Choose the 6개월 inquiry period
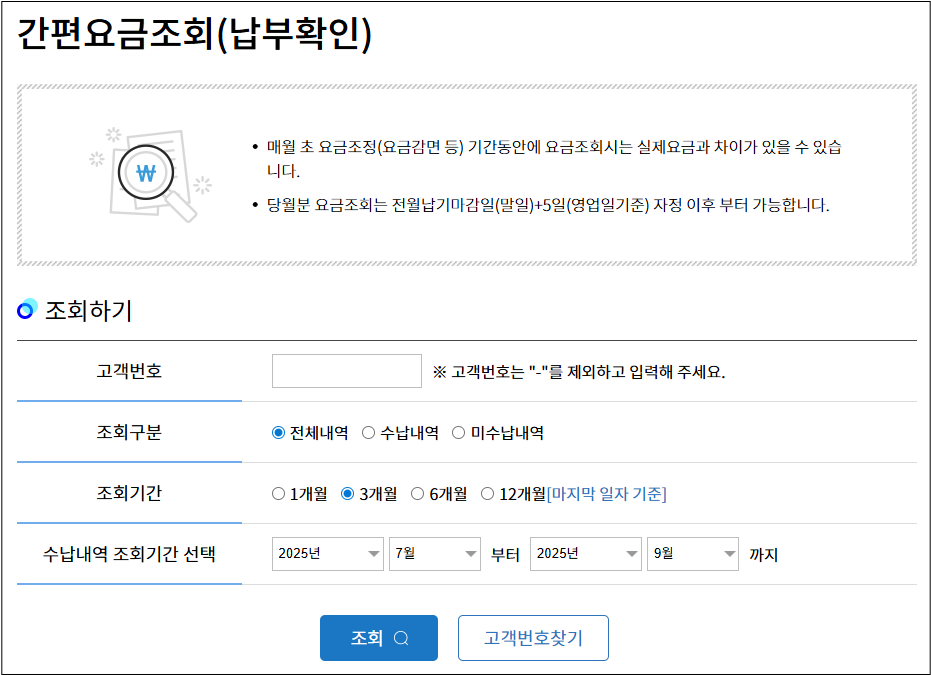This screenshot has height=675, width=931. [418, 493]
